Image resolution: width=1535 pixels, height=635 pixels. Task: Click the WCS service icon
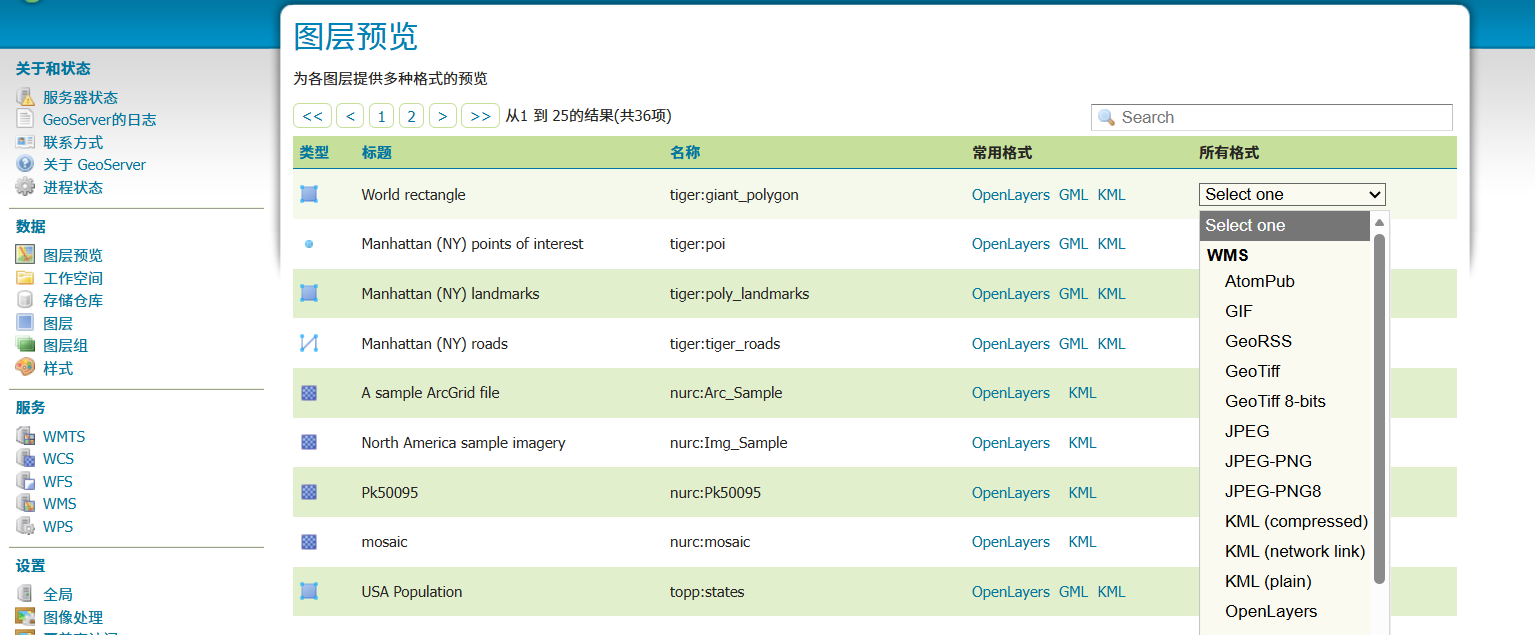(25, 458)
